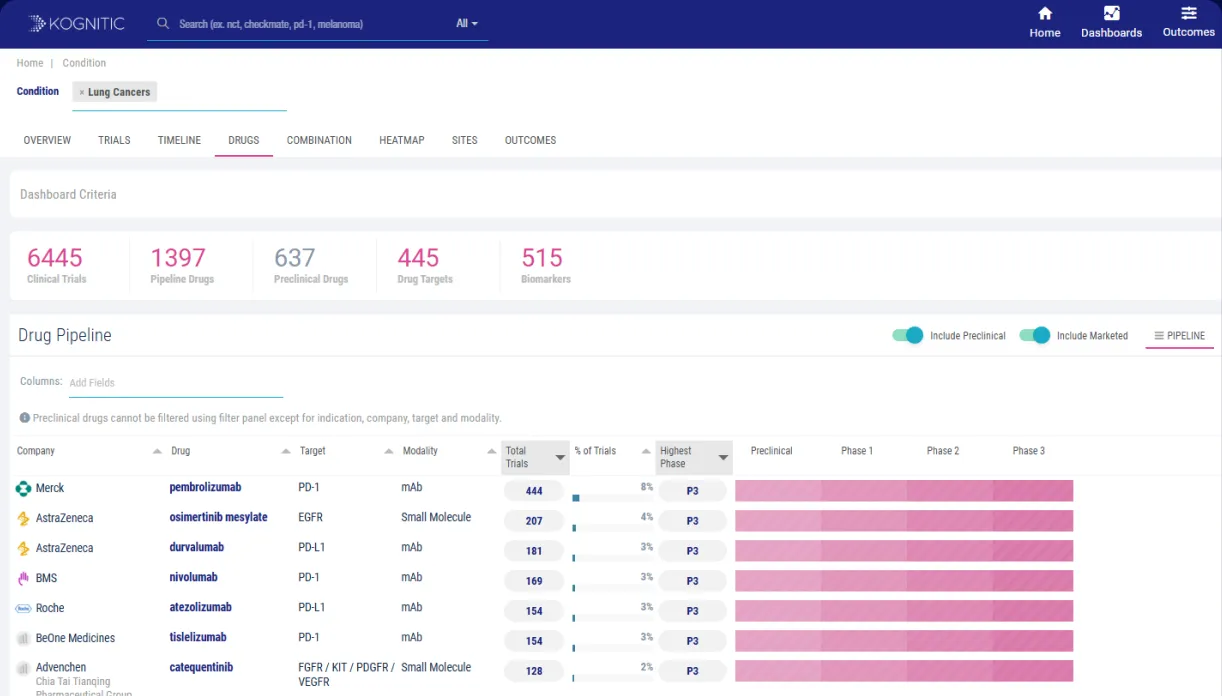Switch to the OUTCOMES tab

(x=530, y=140)
